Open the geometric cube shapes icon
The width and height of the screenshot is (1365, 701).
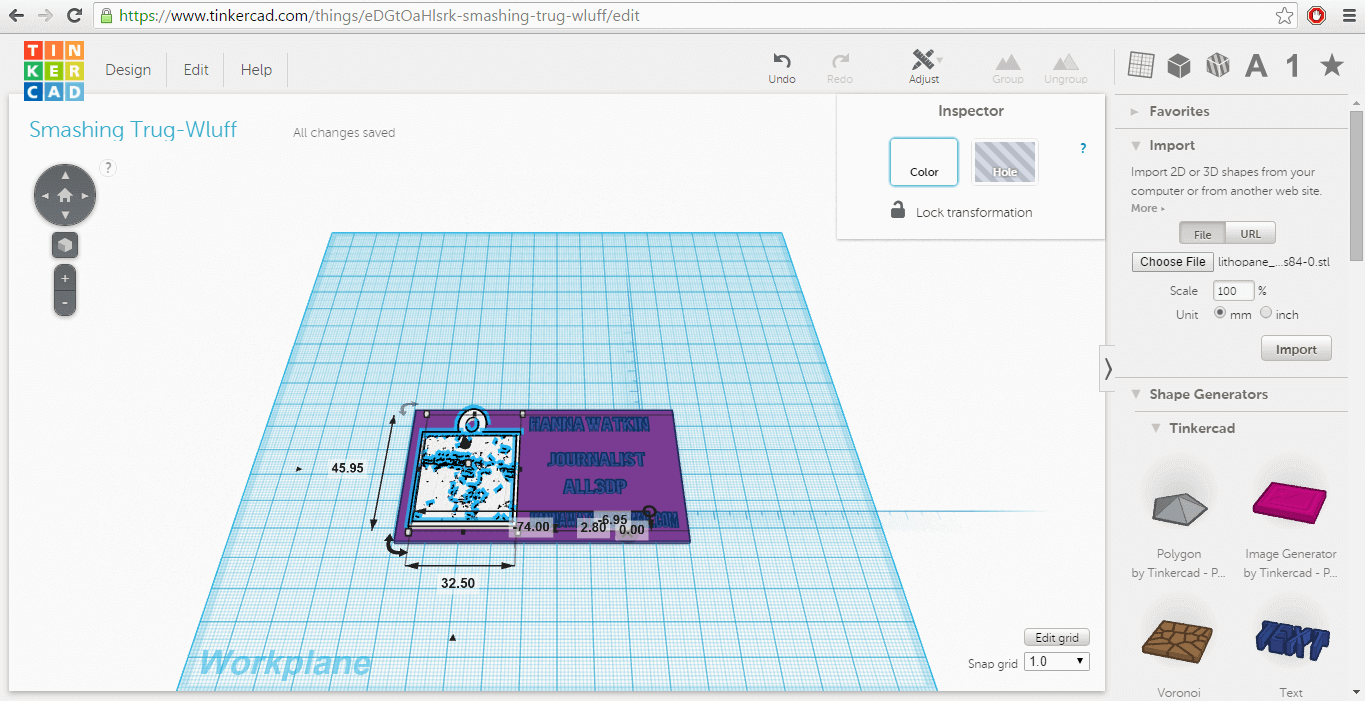pyautogui.click(x=1179, y=66)
